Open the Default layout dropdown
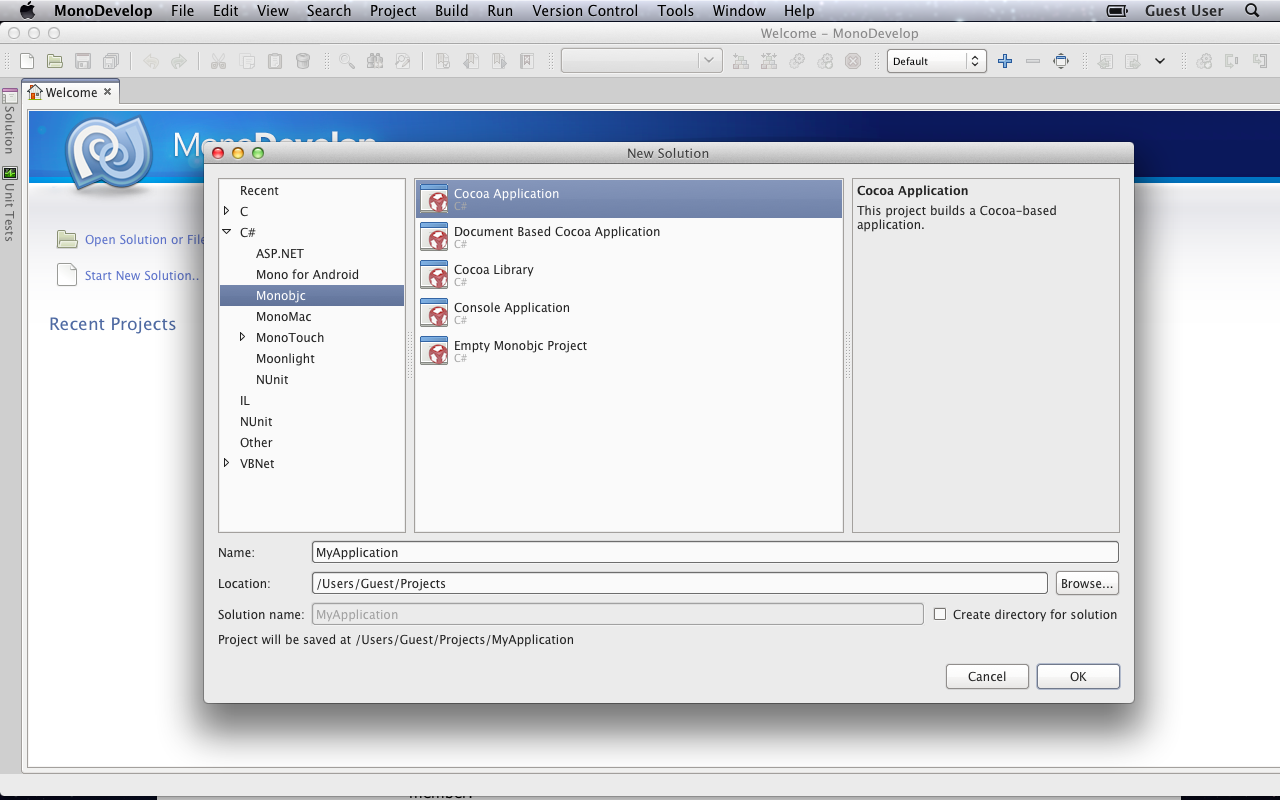The height and width of the screenshot is (800, 1280). (x=936, y=61)
